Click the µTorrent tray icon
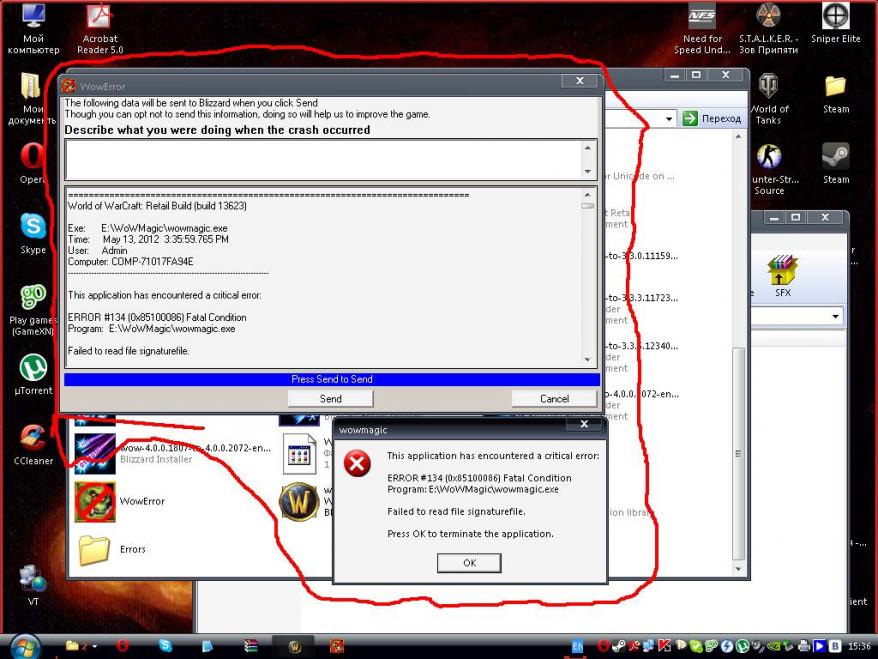This screenshot has width=878, height=659. pyautogui.click(x=742, y=646)
